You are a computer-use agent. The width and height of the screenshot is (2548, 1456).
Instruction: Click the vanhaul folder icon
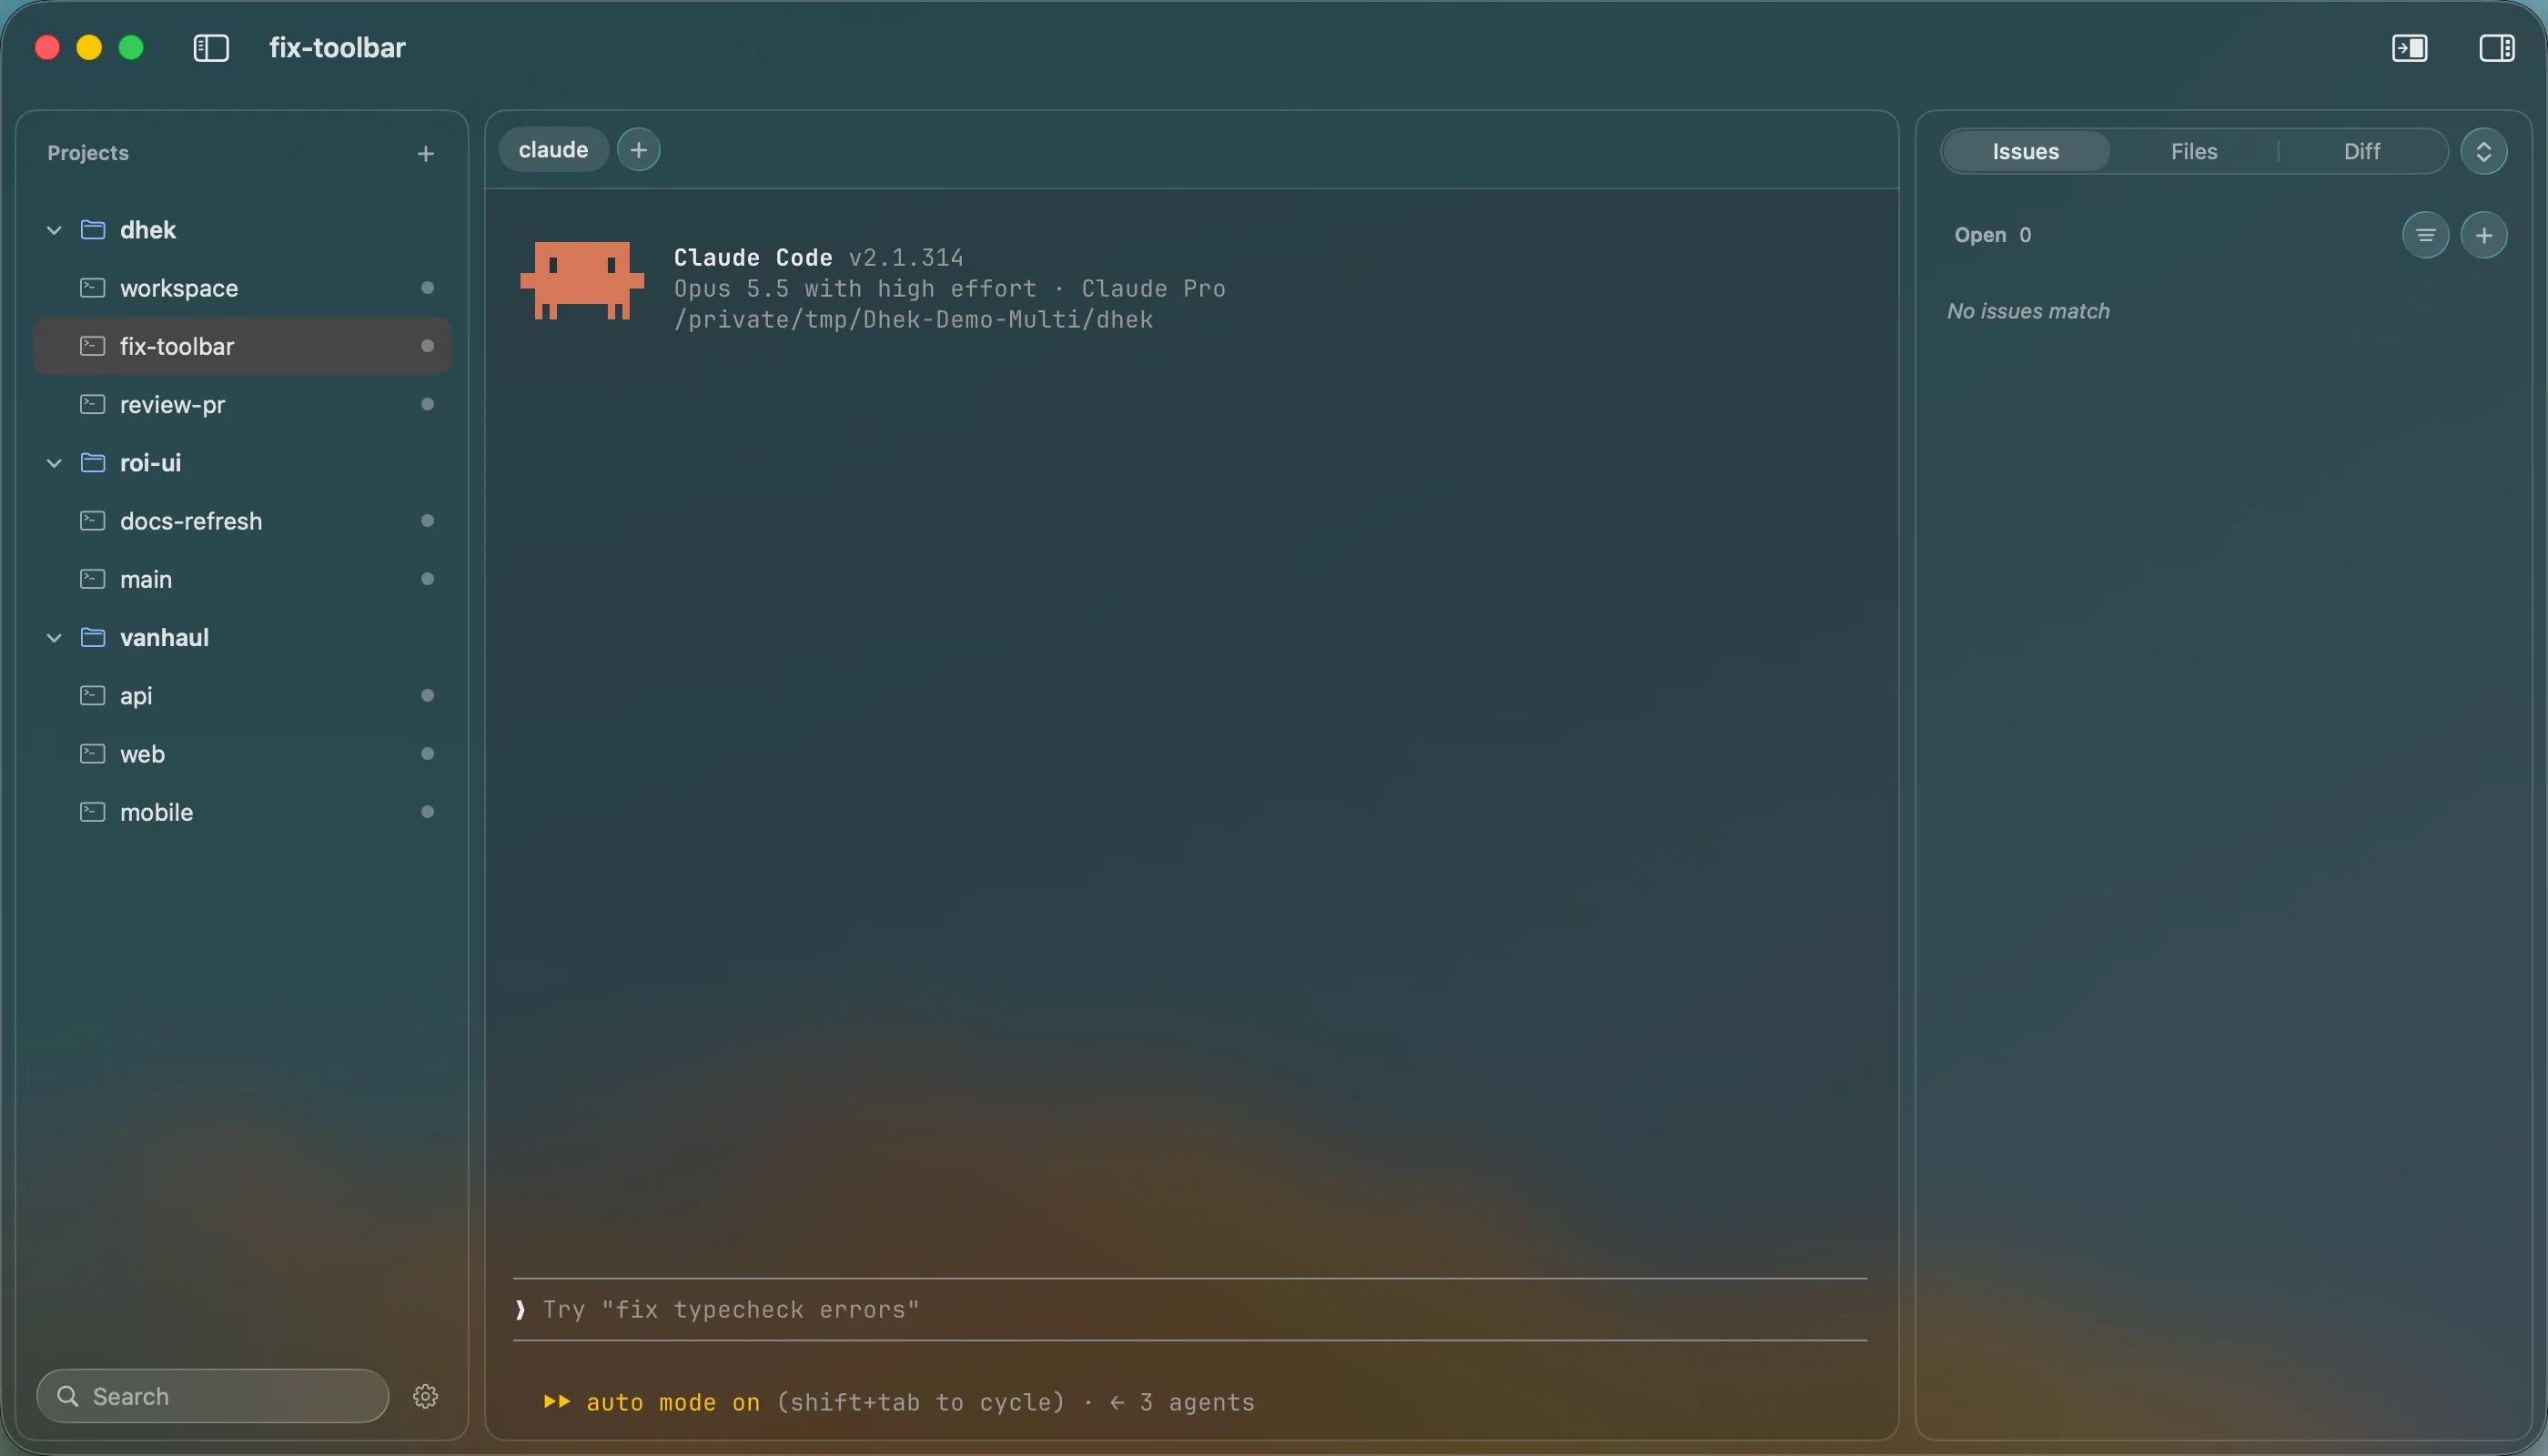(93, 637)
